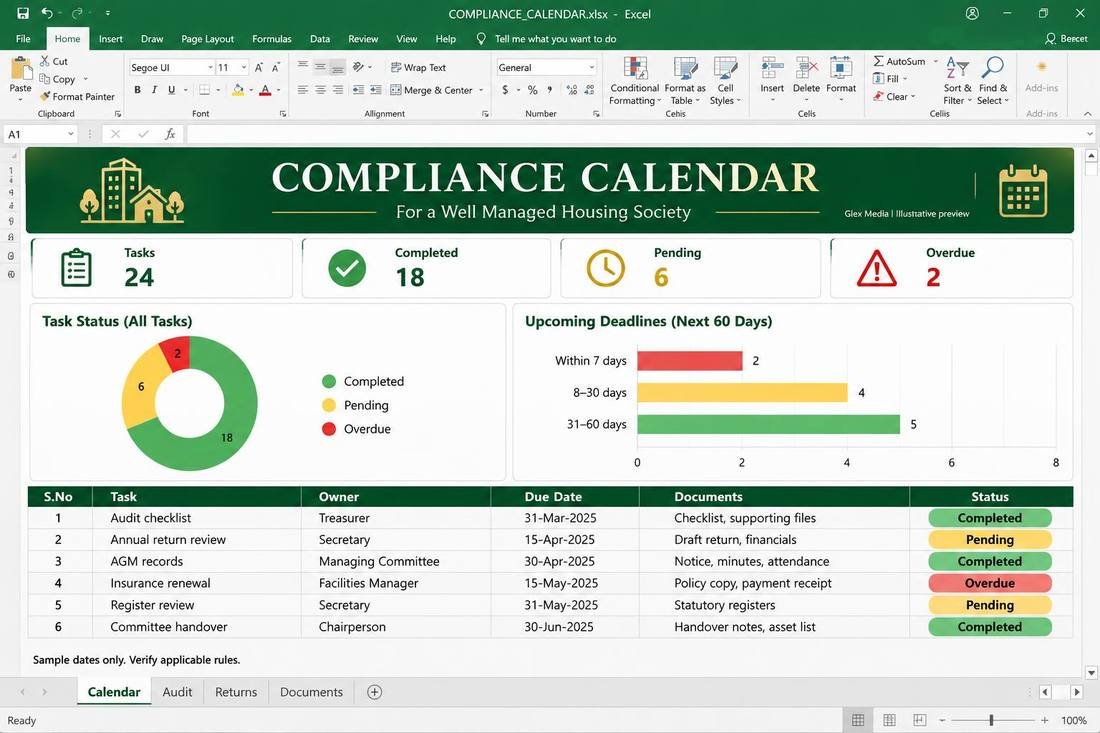Click the Overdue status pill for Insurance renewal

pyautogui.click(x=990, y=583)
